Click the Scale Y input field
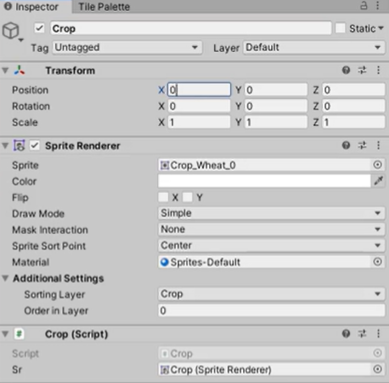Image resolution: width=389 pixels, height=383 pixels. [276, 122]
